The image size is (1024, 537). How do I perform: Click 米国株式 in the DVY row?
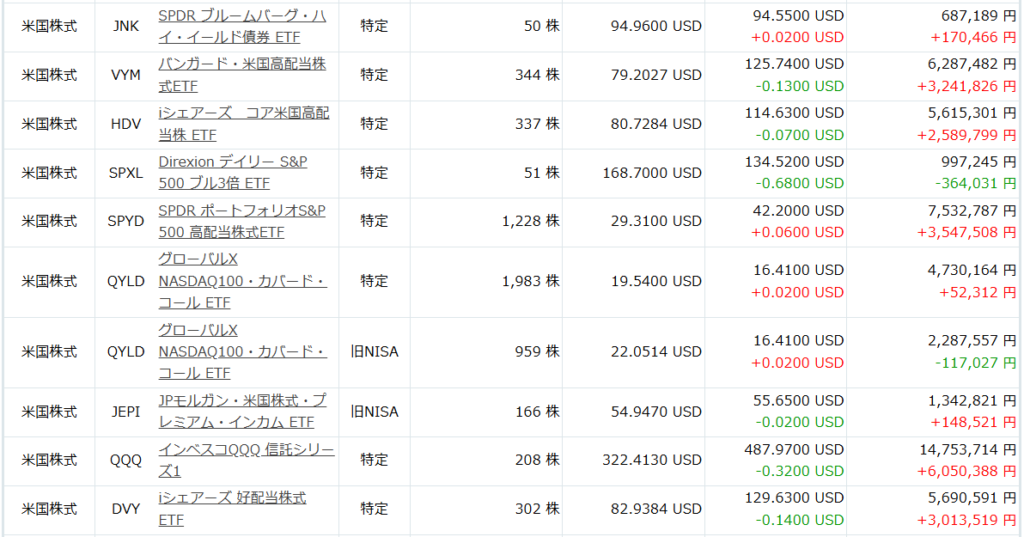(49, 509)
